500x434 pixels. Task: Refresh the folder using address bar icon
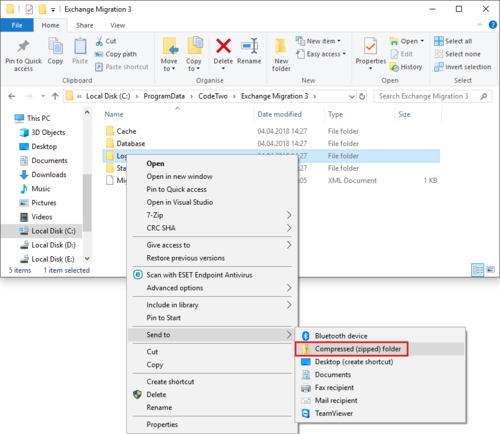[x=362, y=97]
